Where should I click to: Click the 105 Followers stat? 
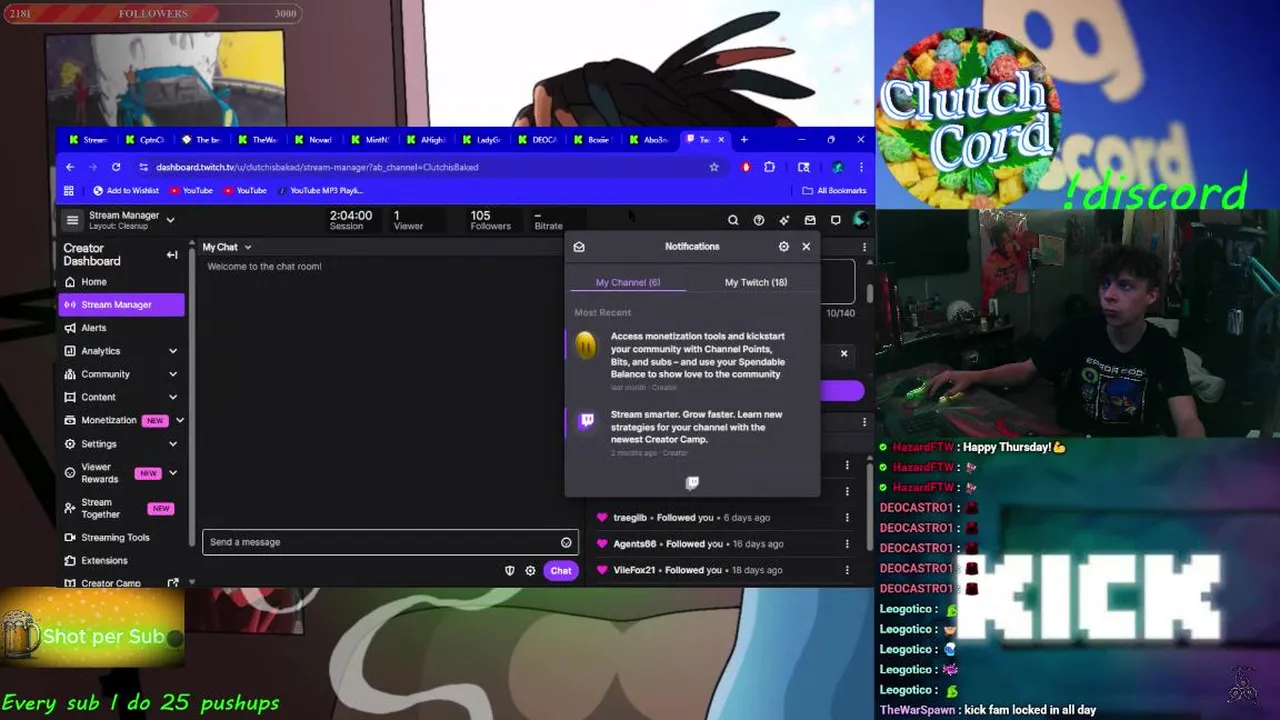tap(490, 220)
